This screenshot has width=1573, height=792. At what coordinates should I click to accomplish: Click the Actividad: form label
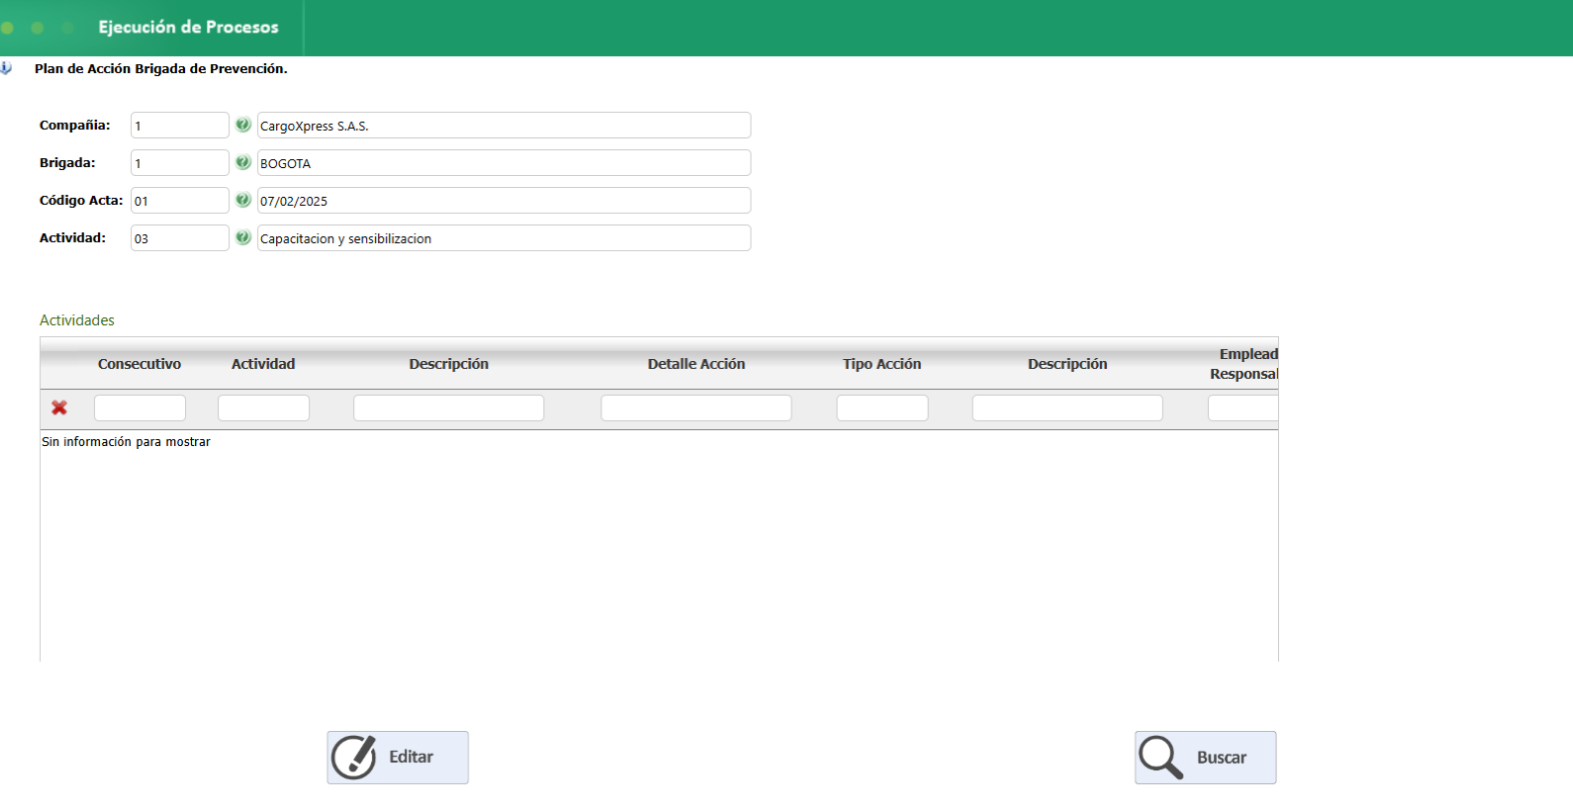[72, 238]
